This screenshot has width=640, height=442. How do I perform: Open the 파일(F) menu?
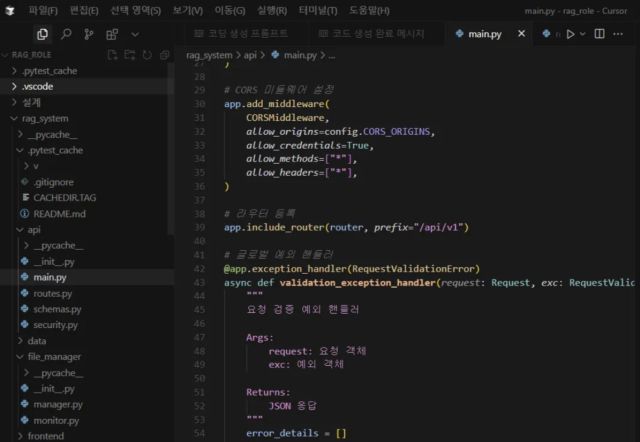tap(44, 9)
